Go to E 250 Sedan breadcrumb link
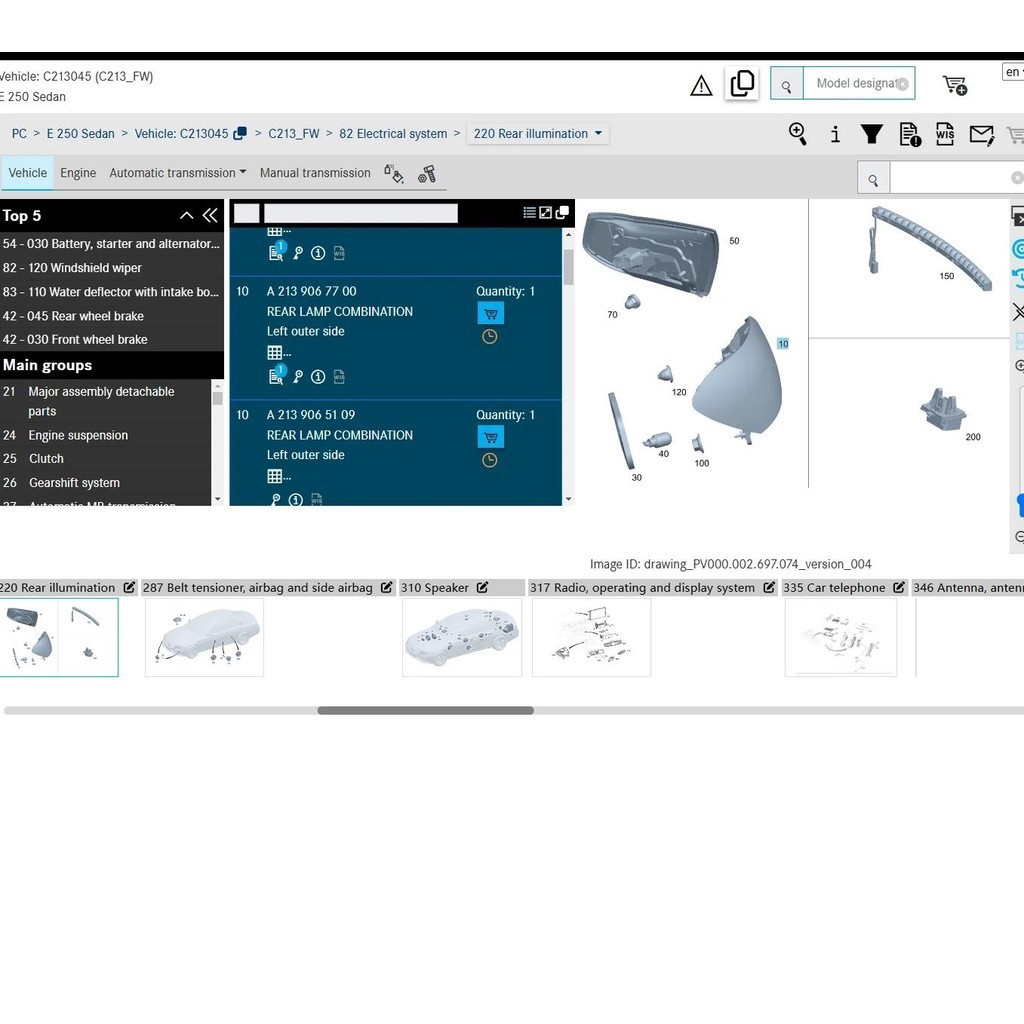 coord(80,134)
